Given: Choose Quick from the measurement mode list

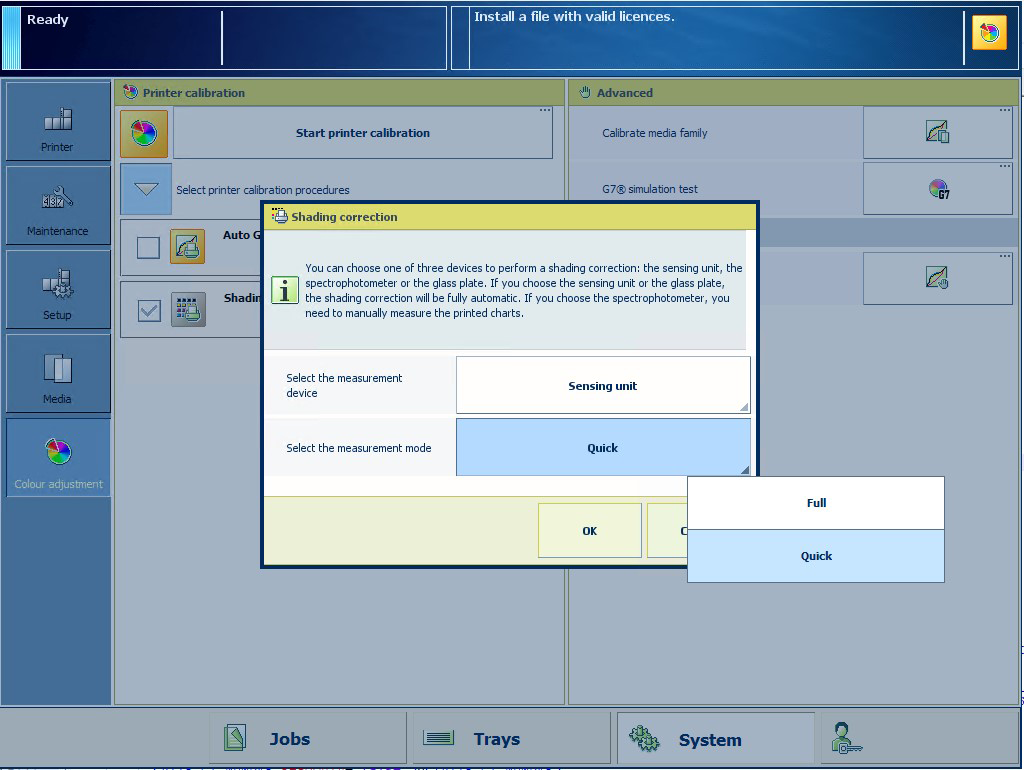Looking at the screenshot, I should [816, 556].
